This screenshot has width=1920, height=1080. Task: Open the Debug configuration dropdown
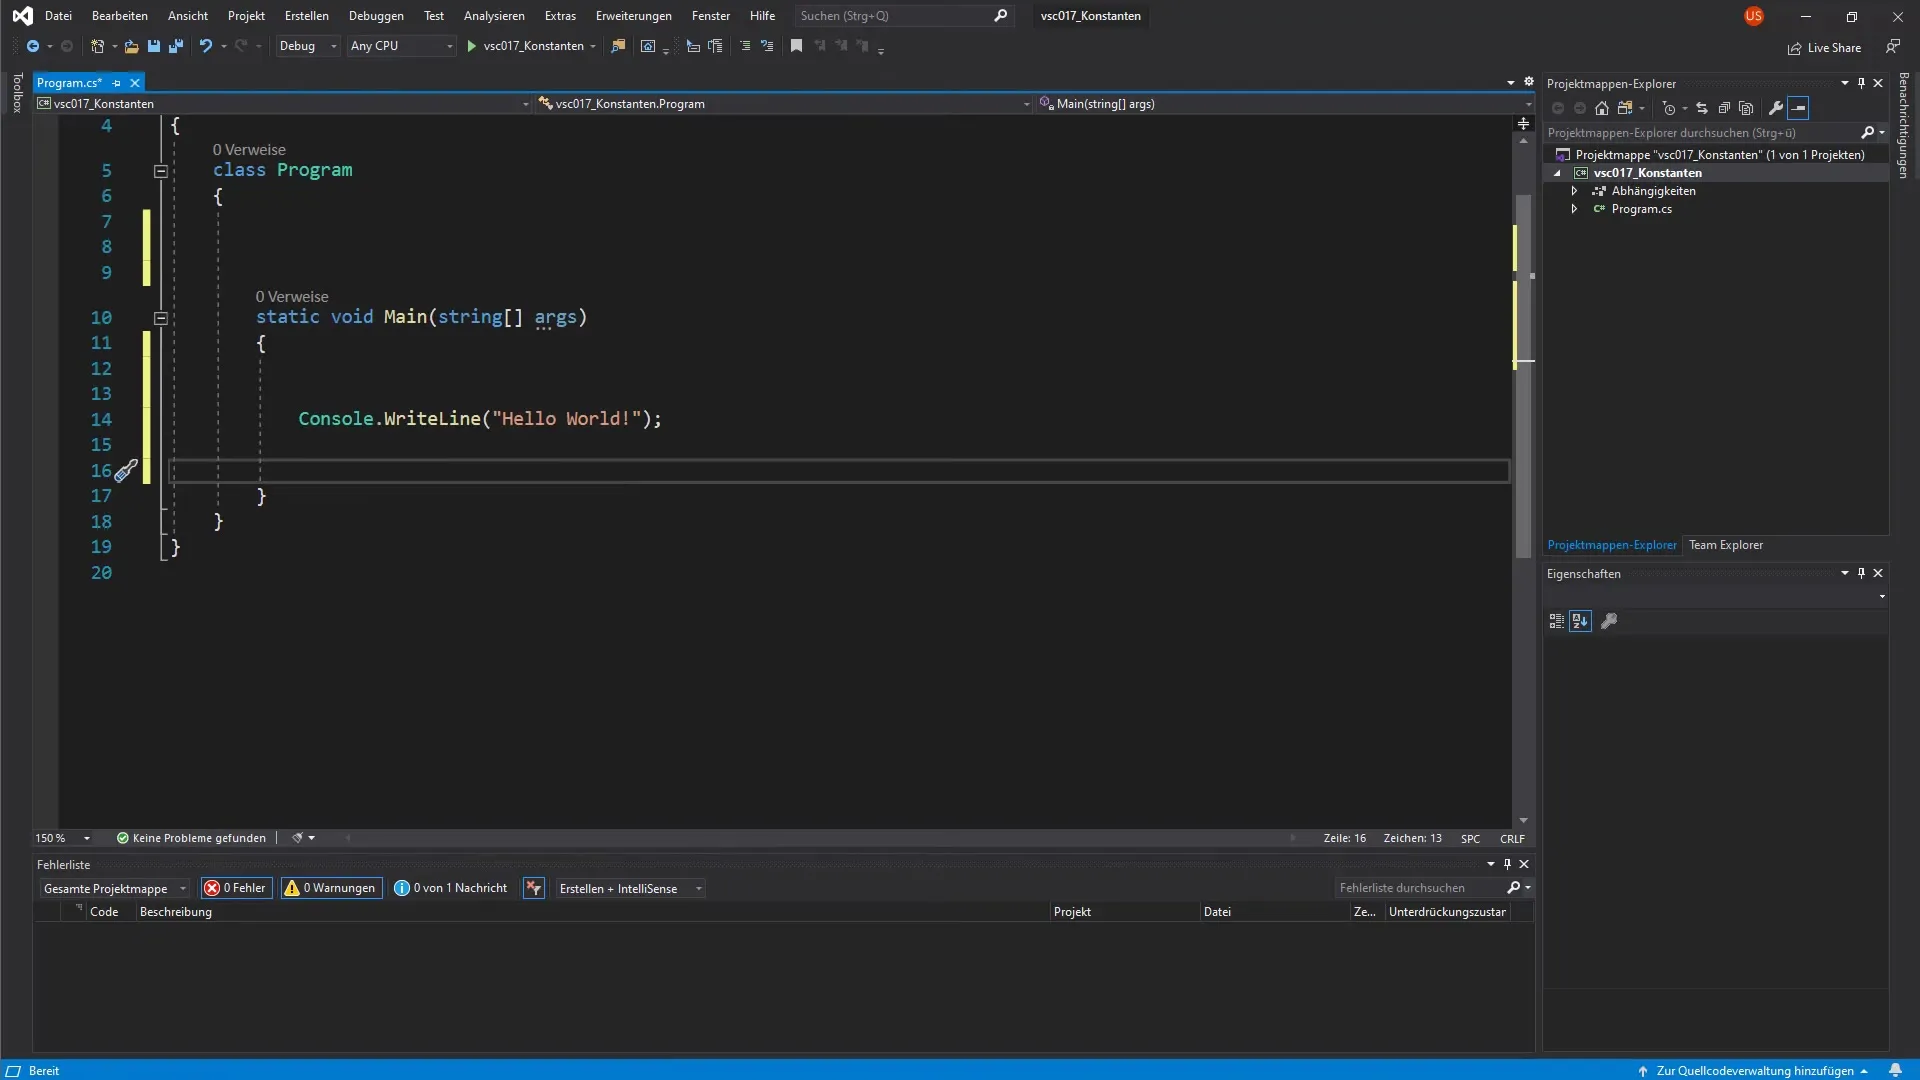coord(308,46)
